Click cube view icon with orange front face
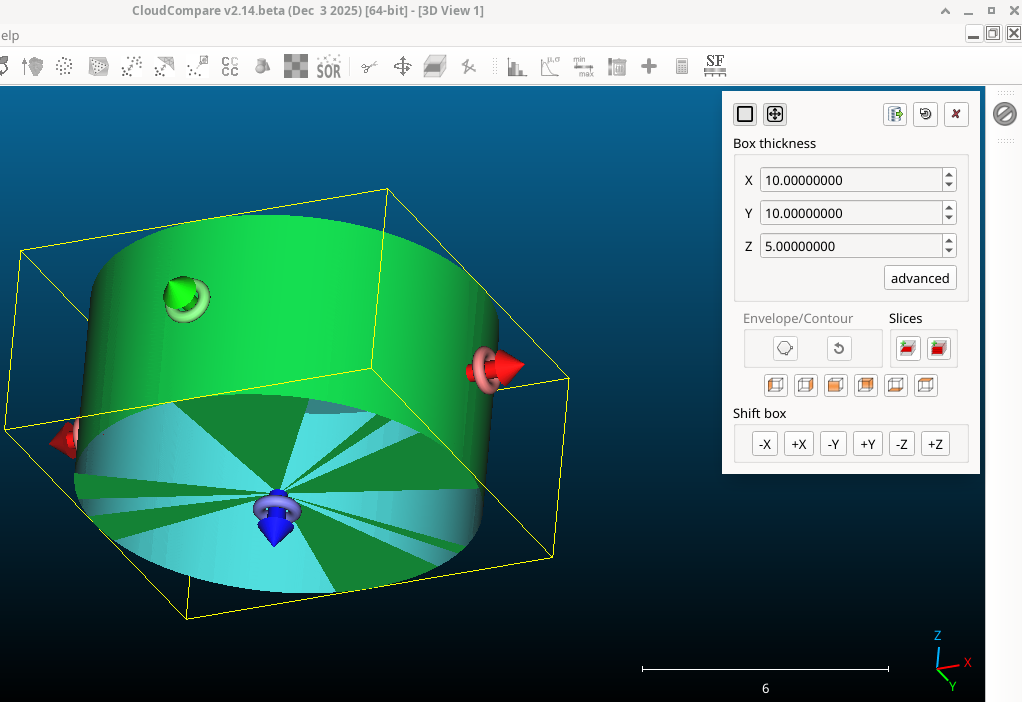Screen dimensions: 1022x702 pyautogui.click(x=836, y=385)
